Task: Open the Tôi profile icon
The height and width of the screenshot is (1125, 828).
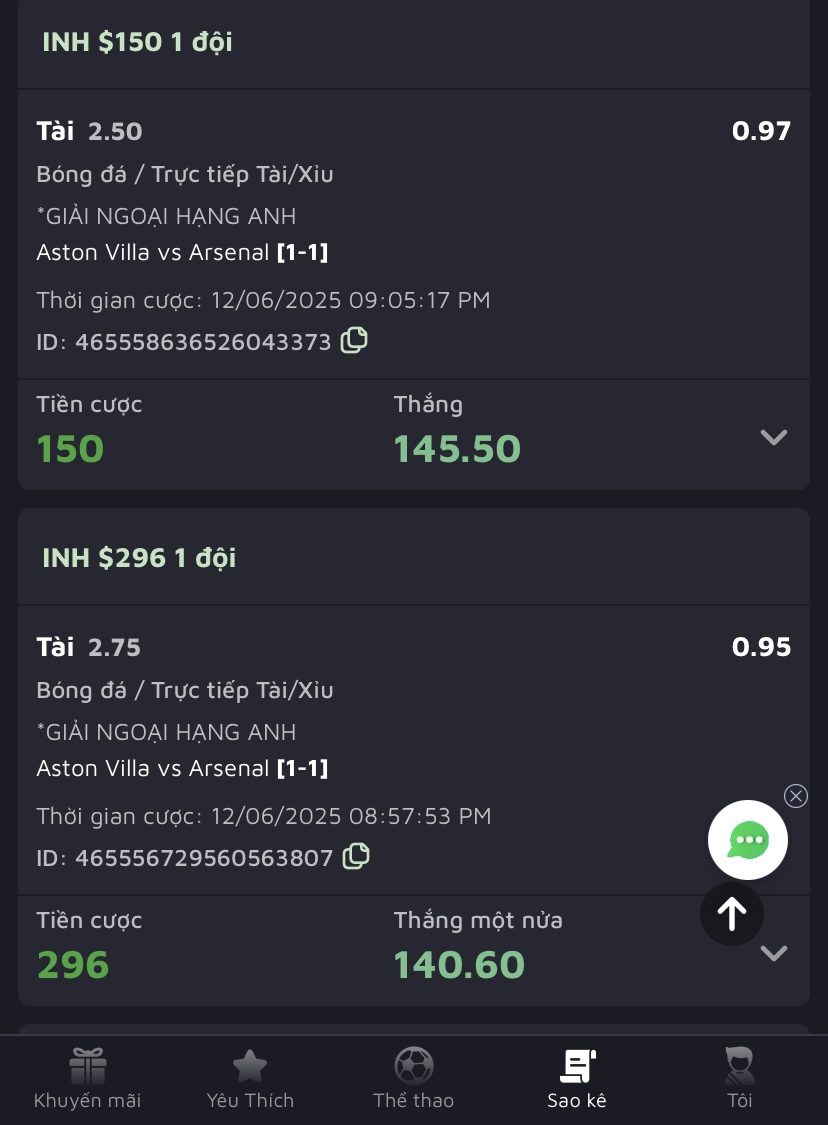Action: coord(740,1066)
